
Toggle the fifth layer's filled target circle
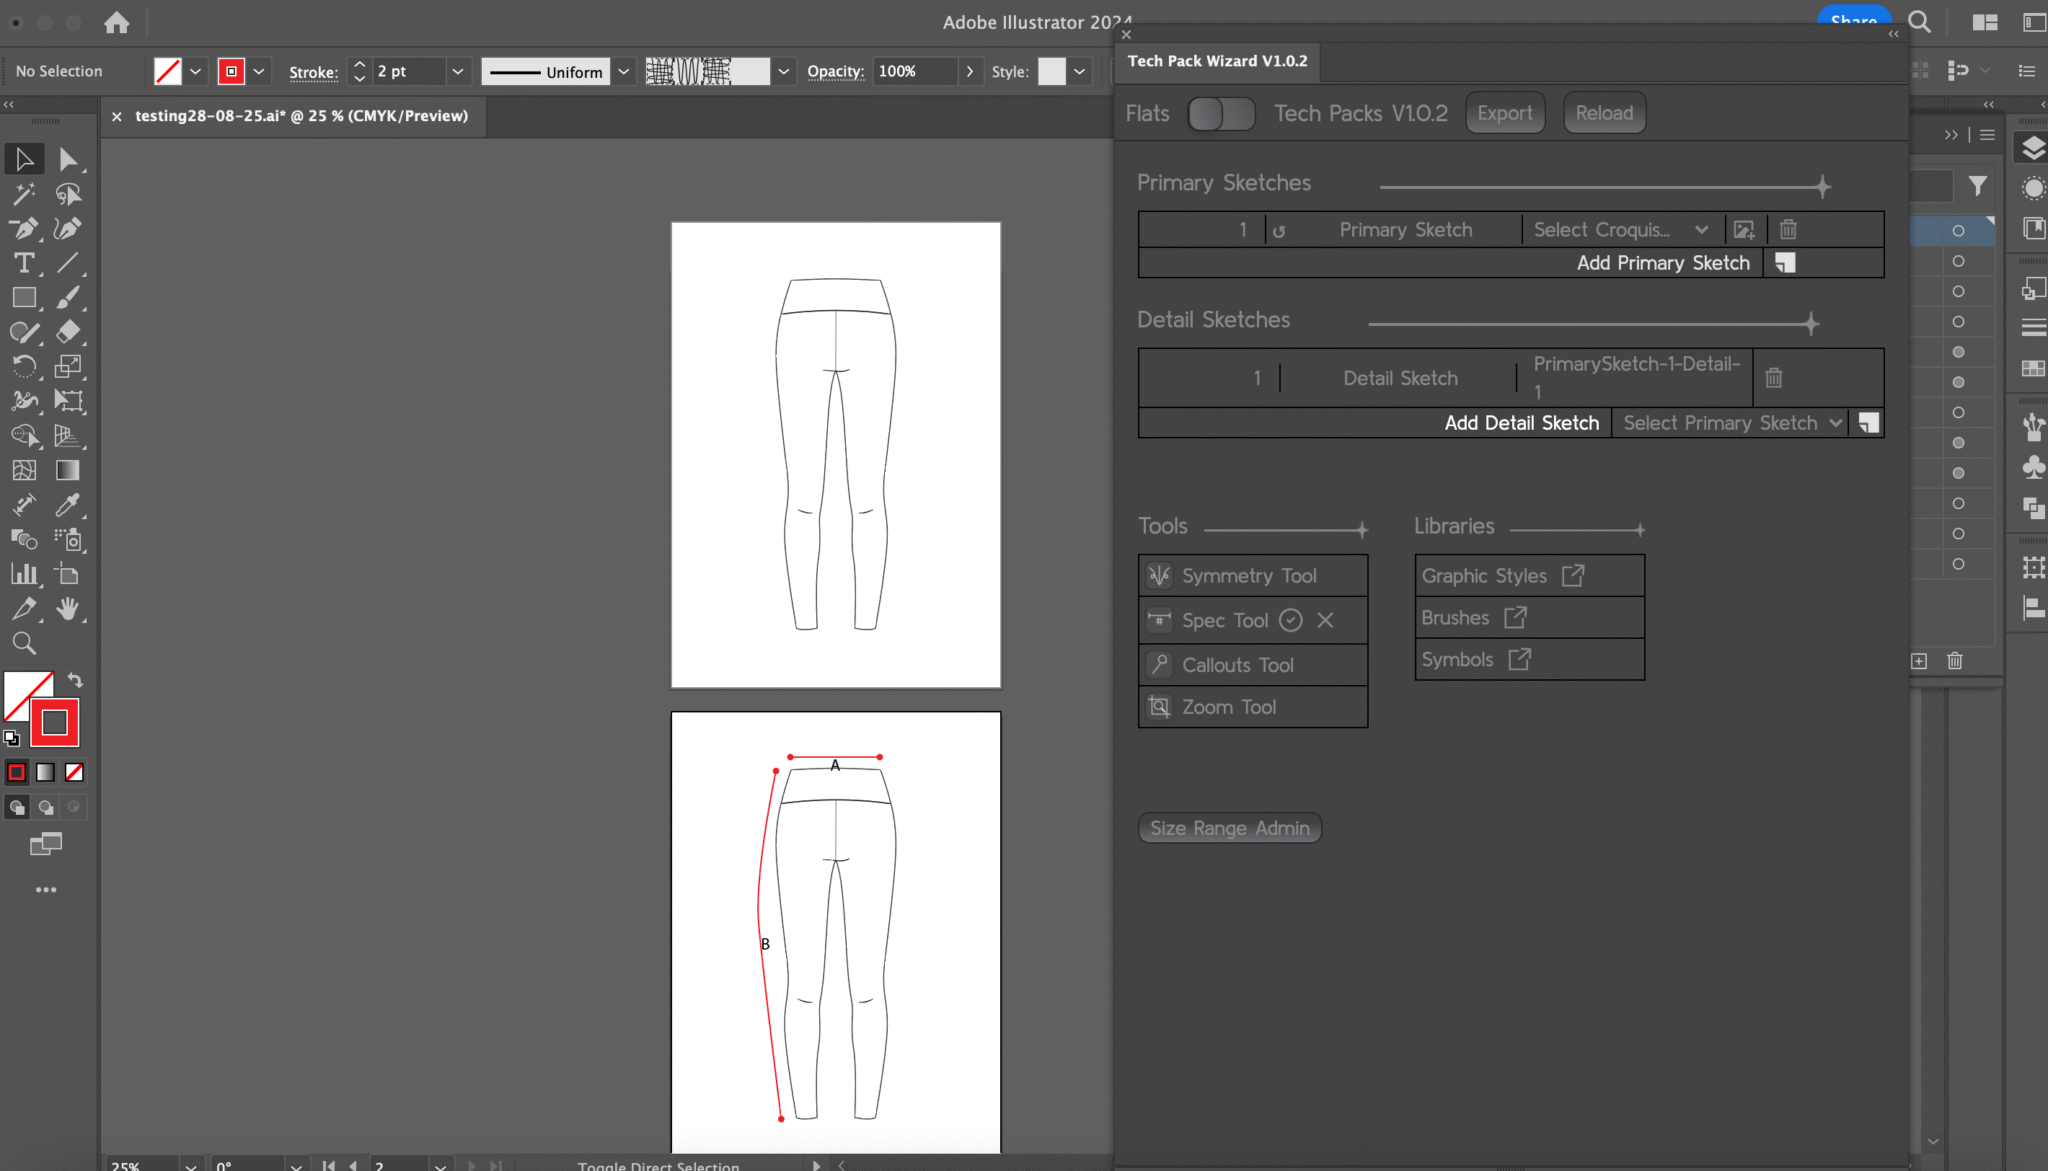pos(1958,352)
